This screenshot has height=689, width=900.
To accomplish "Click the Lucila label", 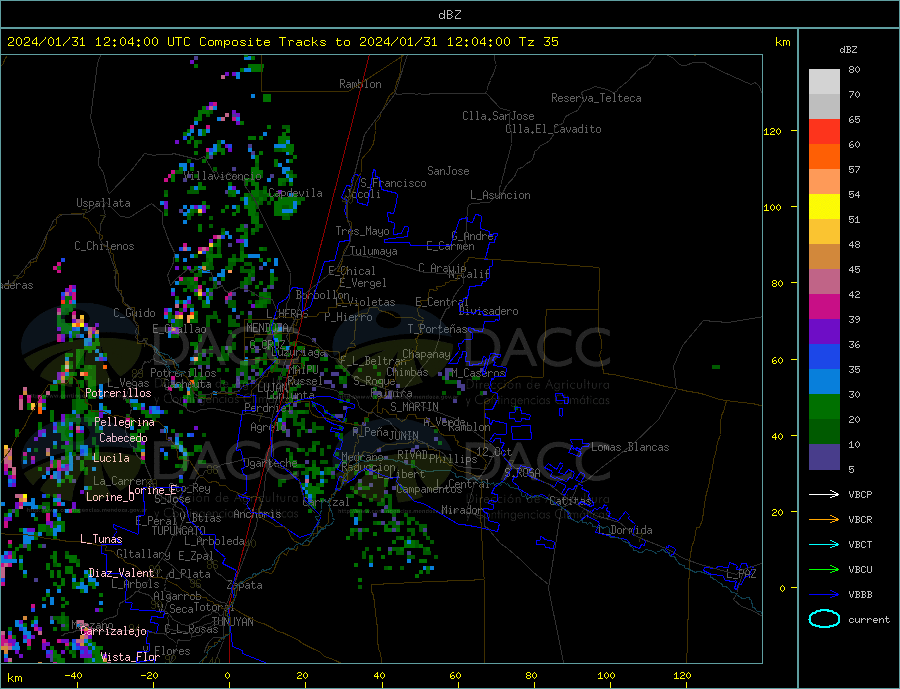I will pos(111,458).
